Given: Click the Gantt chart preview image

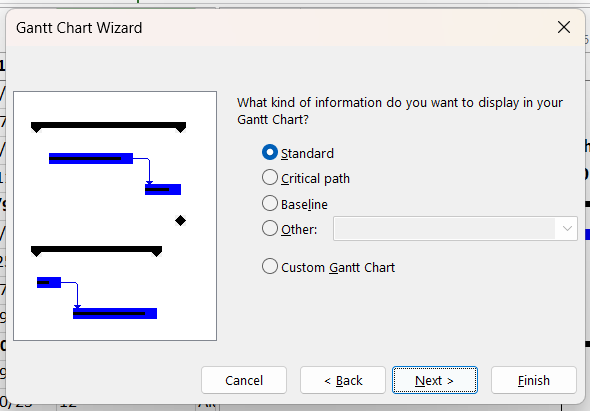Looking at the screenshot, I should [x=115, y=216].
